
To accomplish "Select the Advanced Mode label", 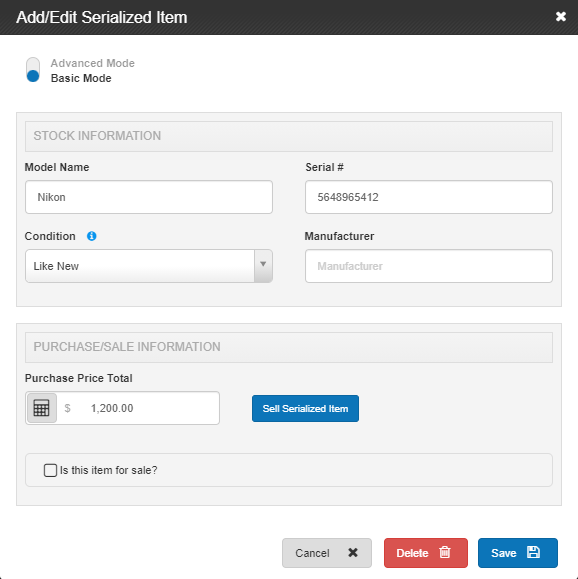I will [x=93, y=63].
